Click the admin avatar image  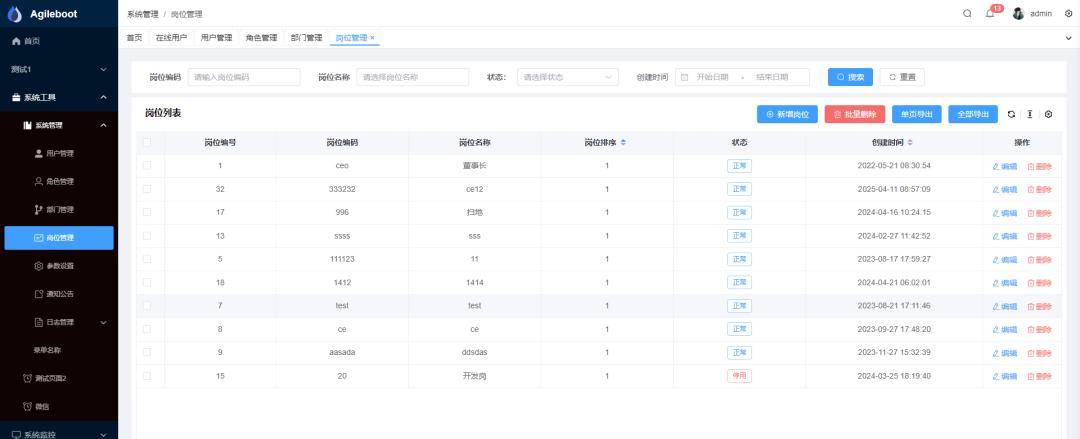pyautogui.click(x=1018, y=14)
